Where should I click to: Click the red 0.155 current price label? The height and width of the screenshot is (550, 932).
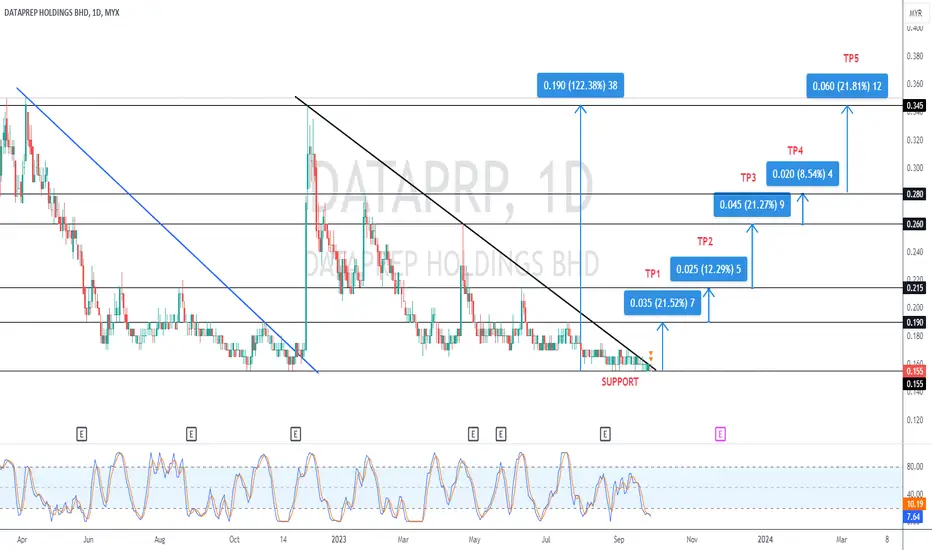[915, 371]
